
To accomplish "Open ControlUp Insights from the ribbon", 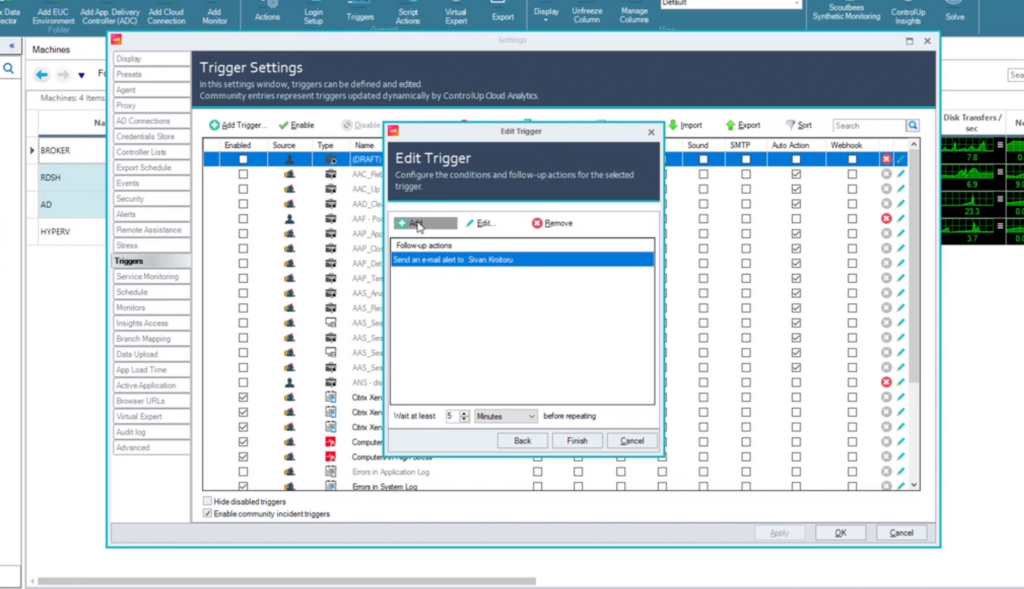I will (908, 13).
